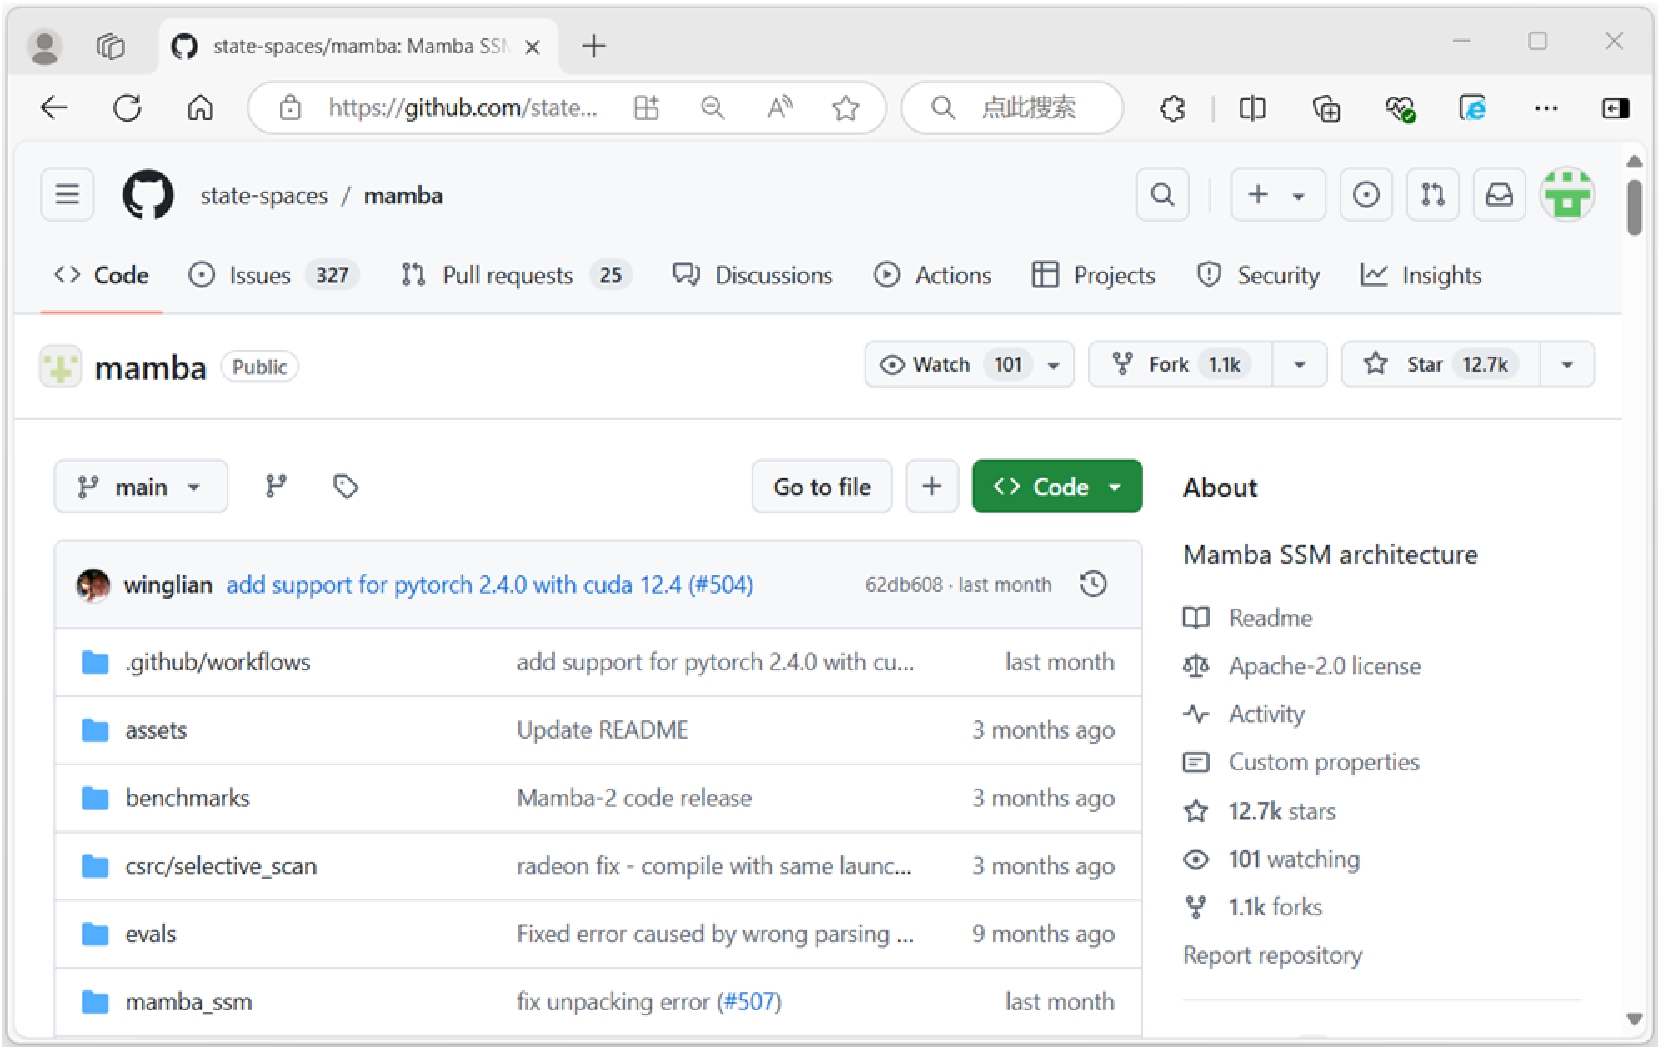
Task: Open the create-new plus dropdown in header
Action: click(1278, 194)
